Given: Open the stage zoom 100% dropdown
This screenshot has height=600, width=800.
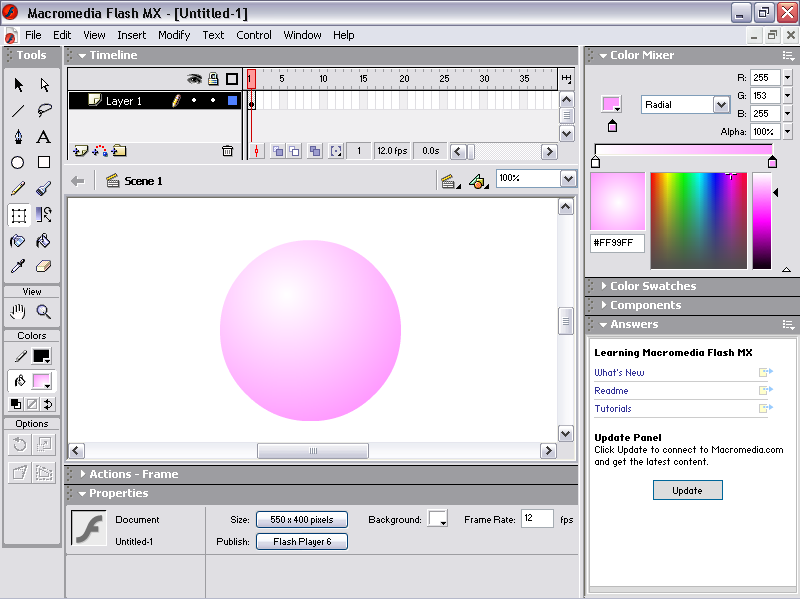Looking at the screenshot, I should pos(568,179).
